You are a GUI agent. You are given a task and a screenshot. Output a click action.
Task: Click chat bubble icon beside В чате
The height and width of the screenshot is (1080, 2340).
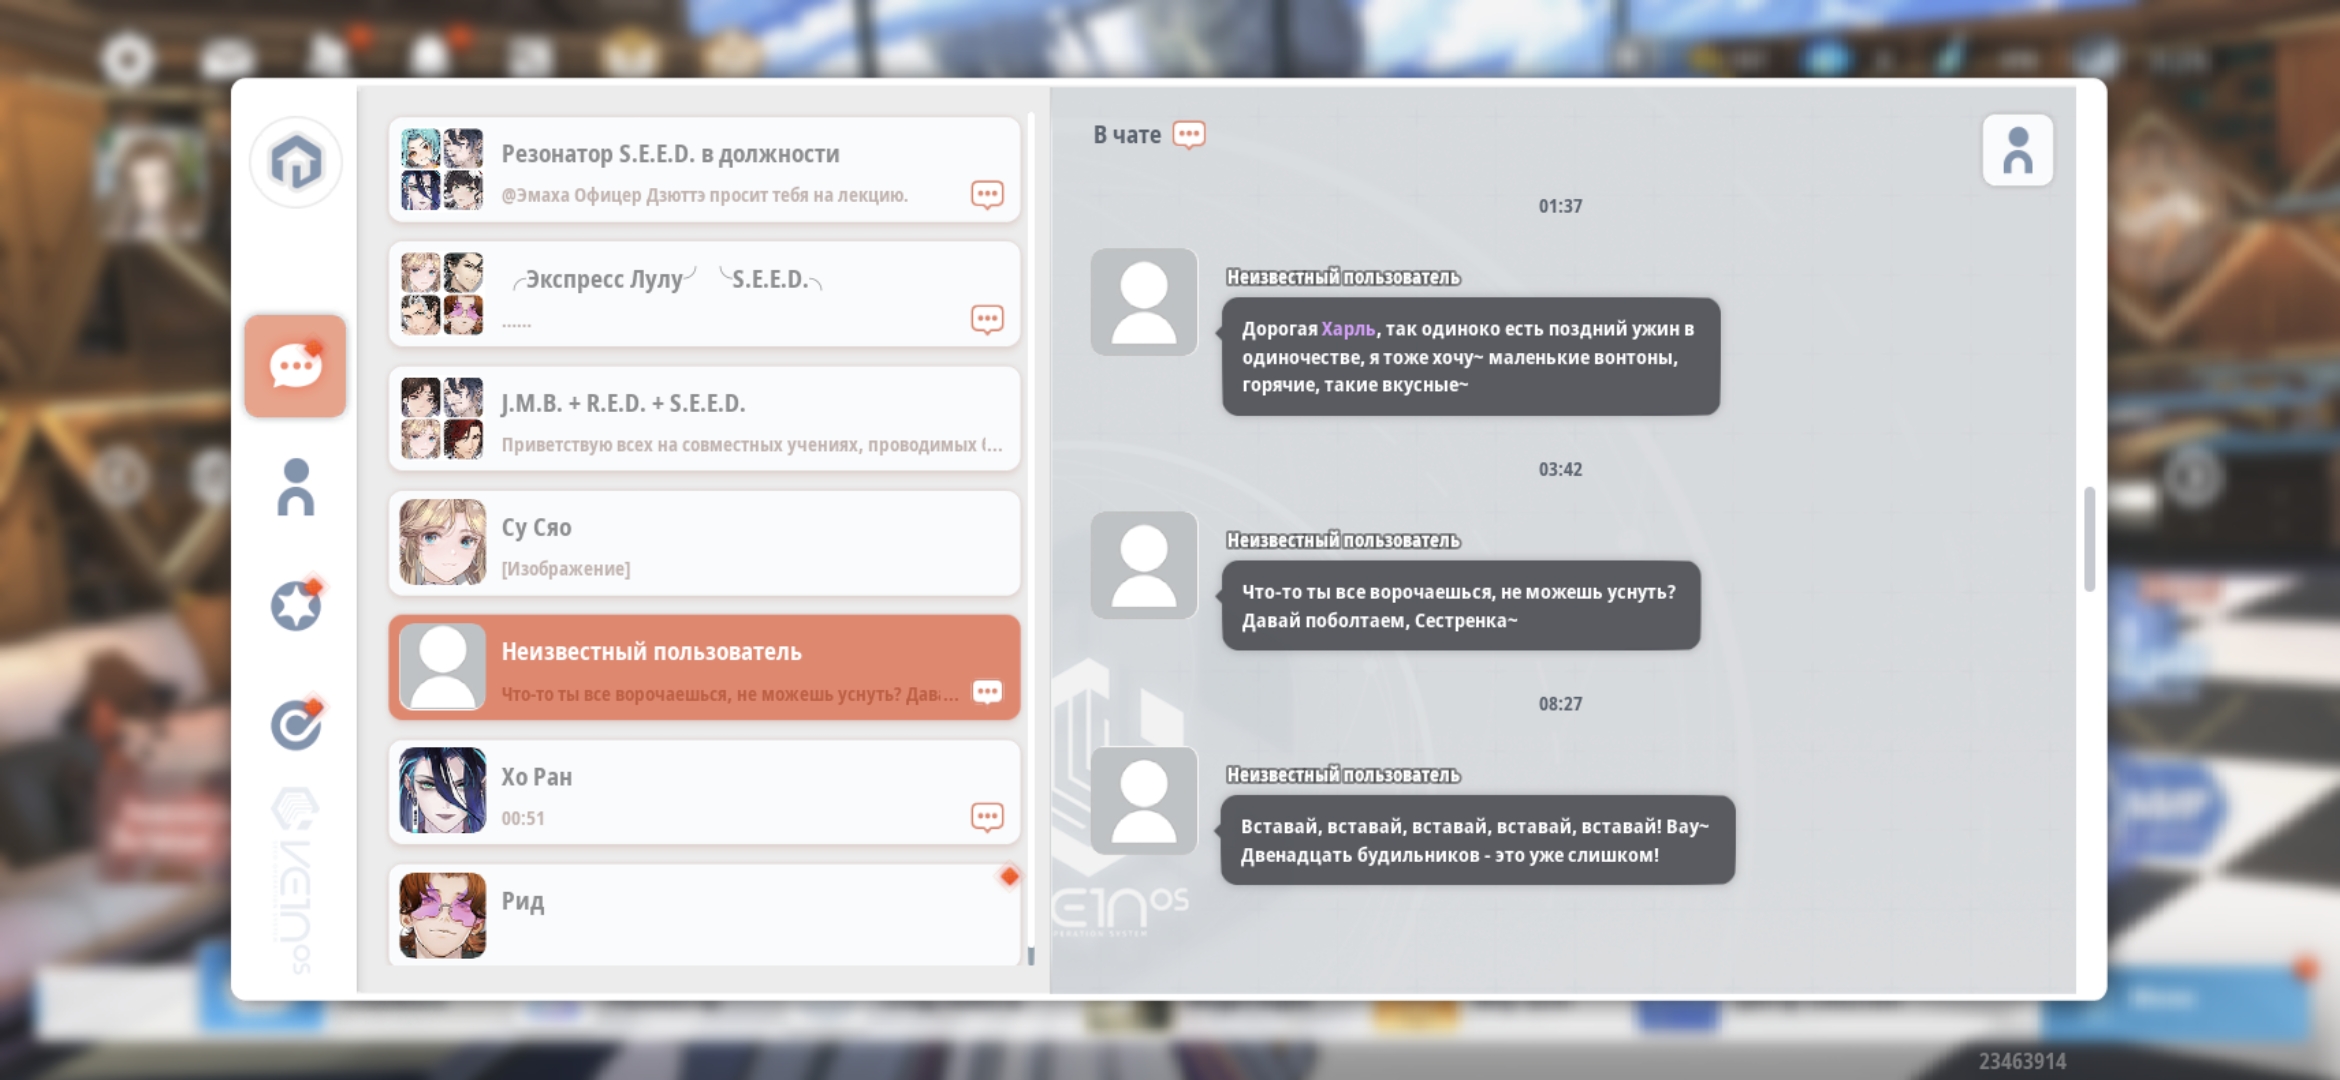click(x=1188, y=135)
